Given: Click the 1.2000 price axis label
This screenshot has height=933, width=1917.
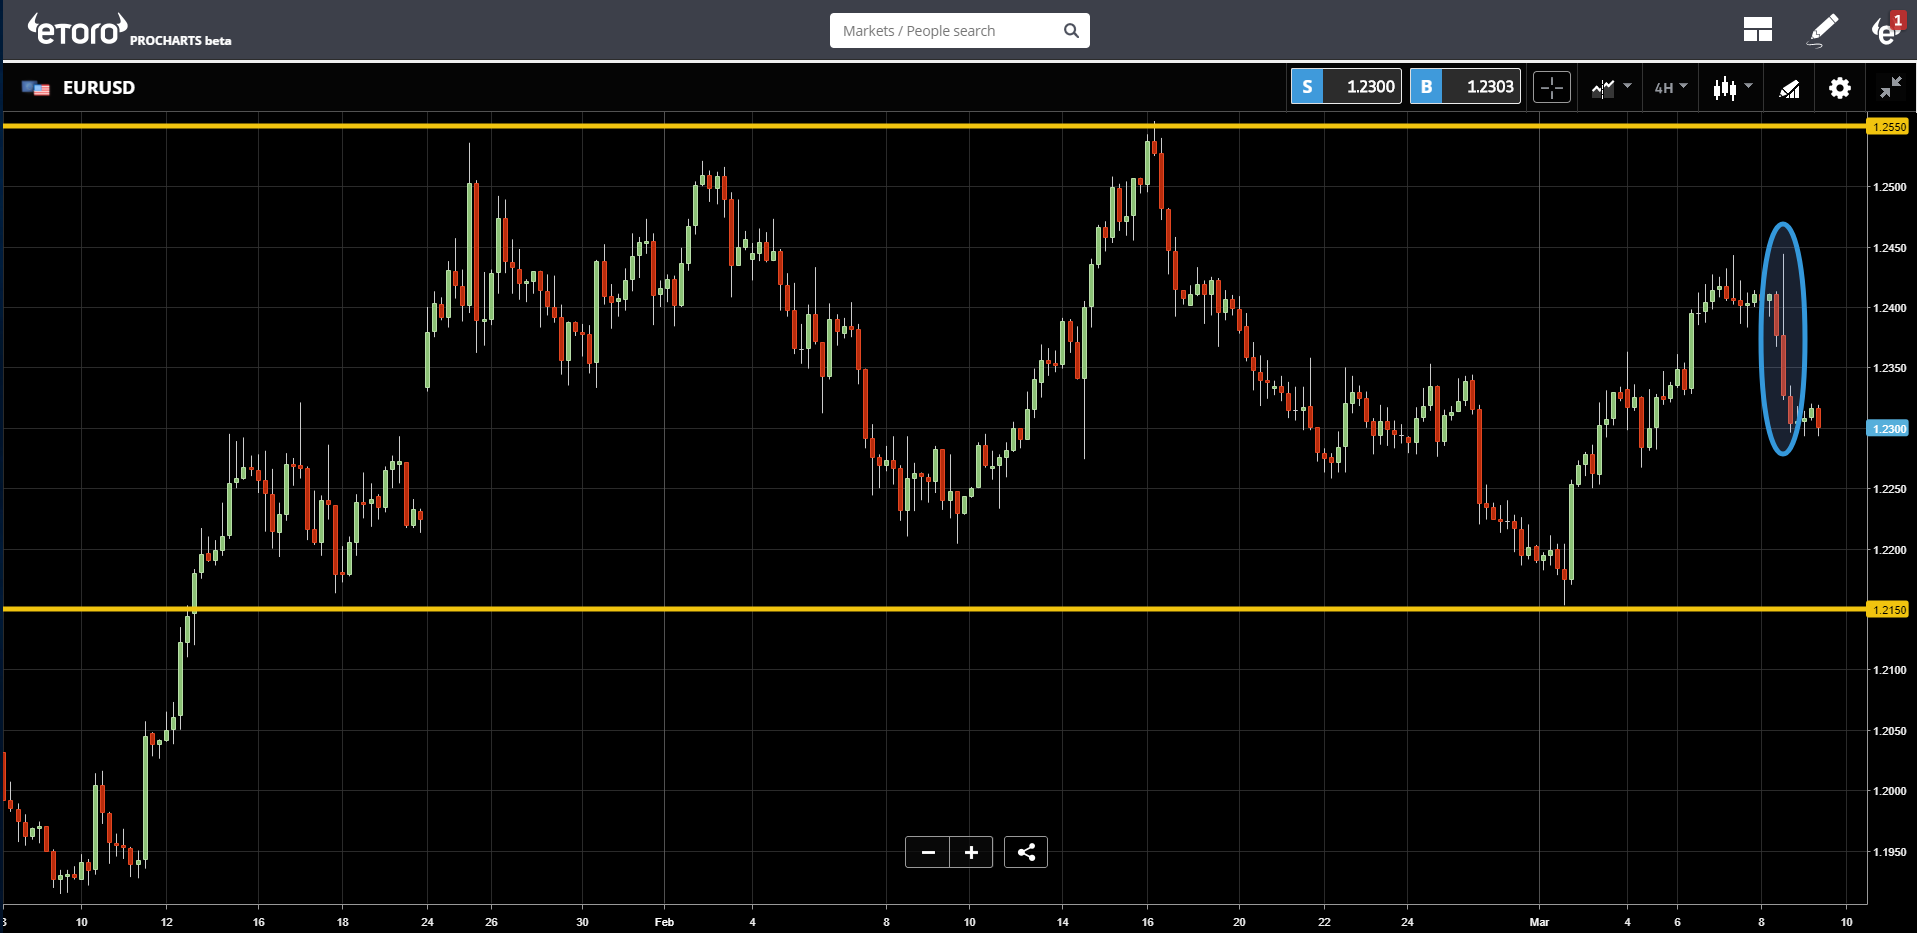Looking at the screenshot, I should [x=1889, y=791].
